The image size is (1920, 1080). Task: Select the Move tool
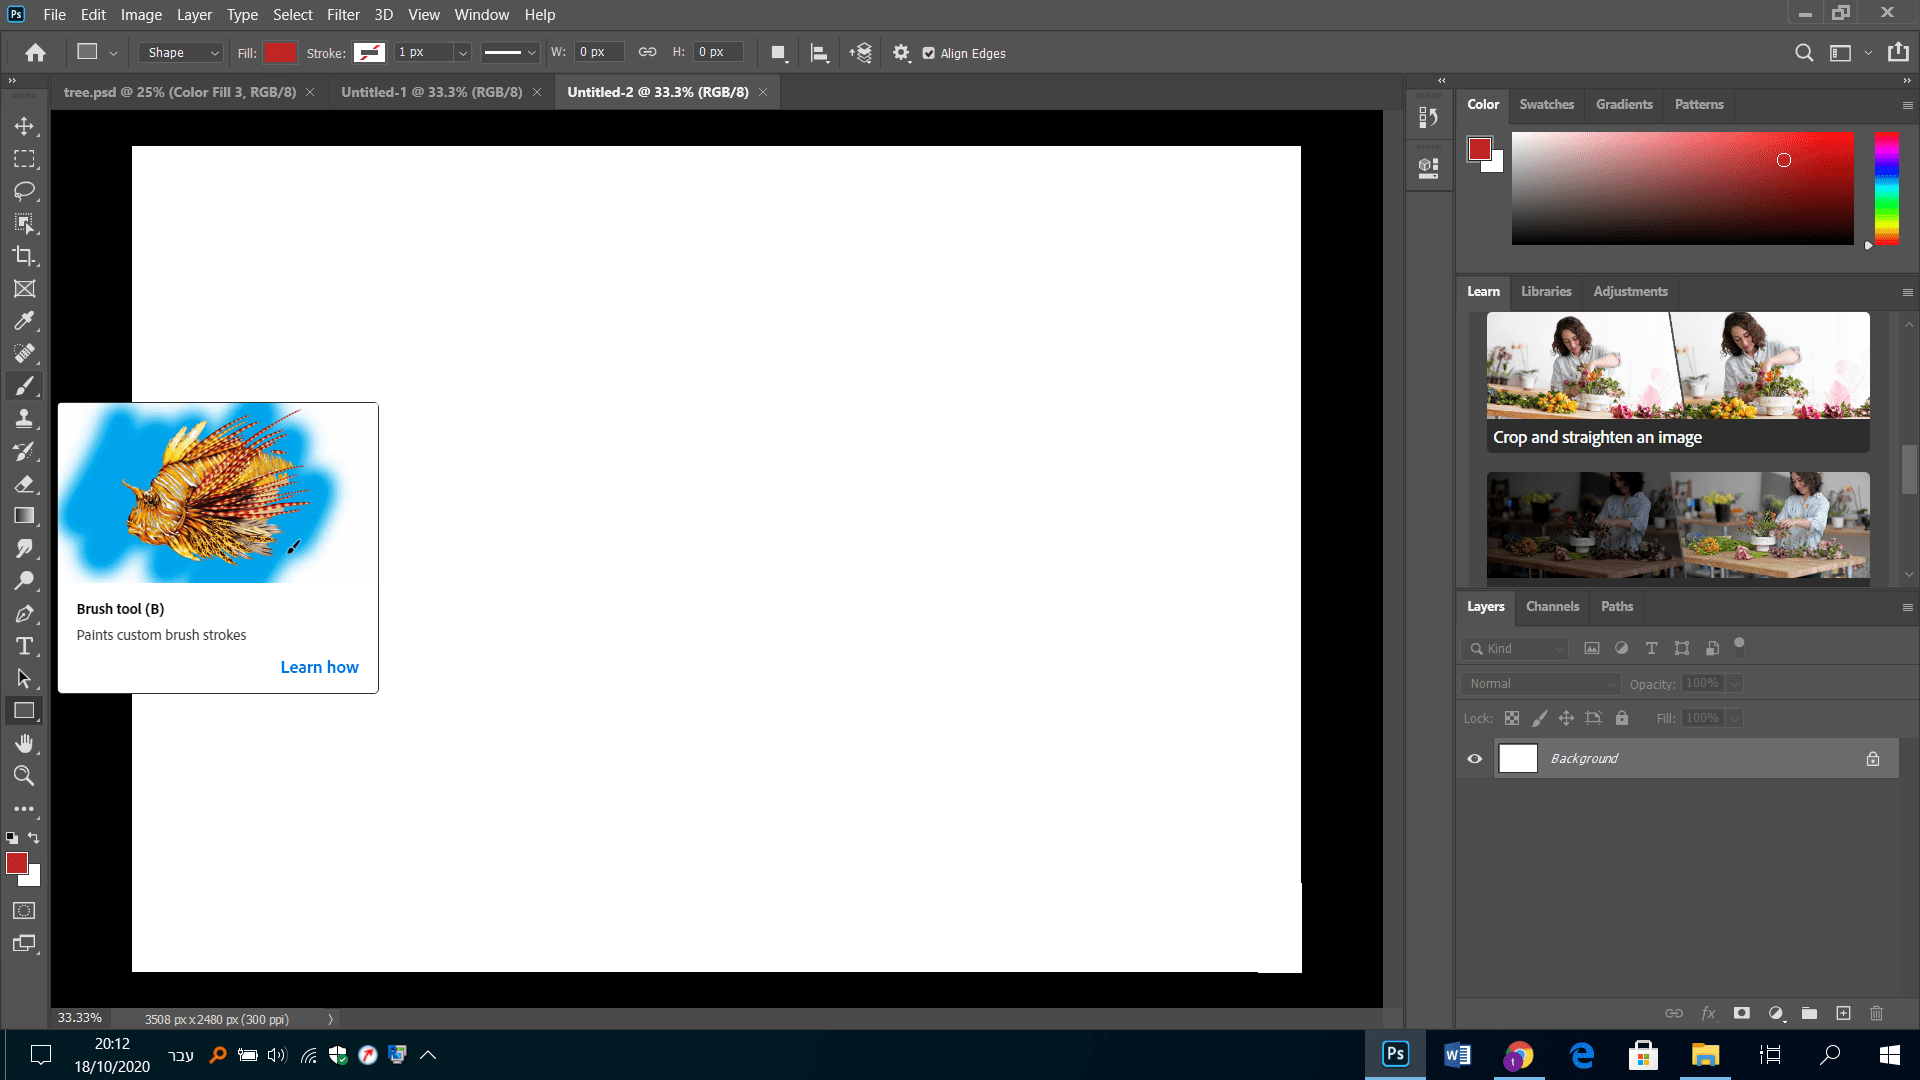(x=24, y=126)
